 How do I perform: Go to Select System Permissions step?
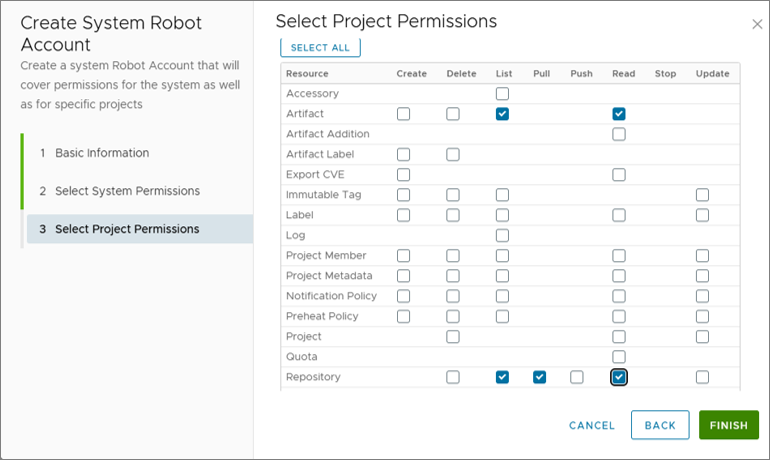tap(127, 191)
